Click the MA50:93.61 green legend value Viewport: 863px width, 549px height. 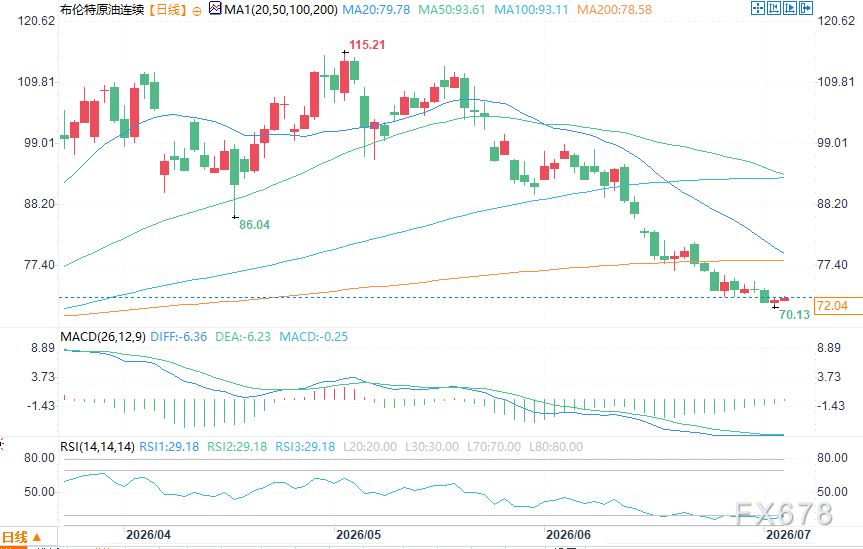(452, 9)
